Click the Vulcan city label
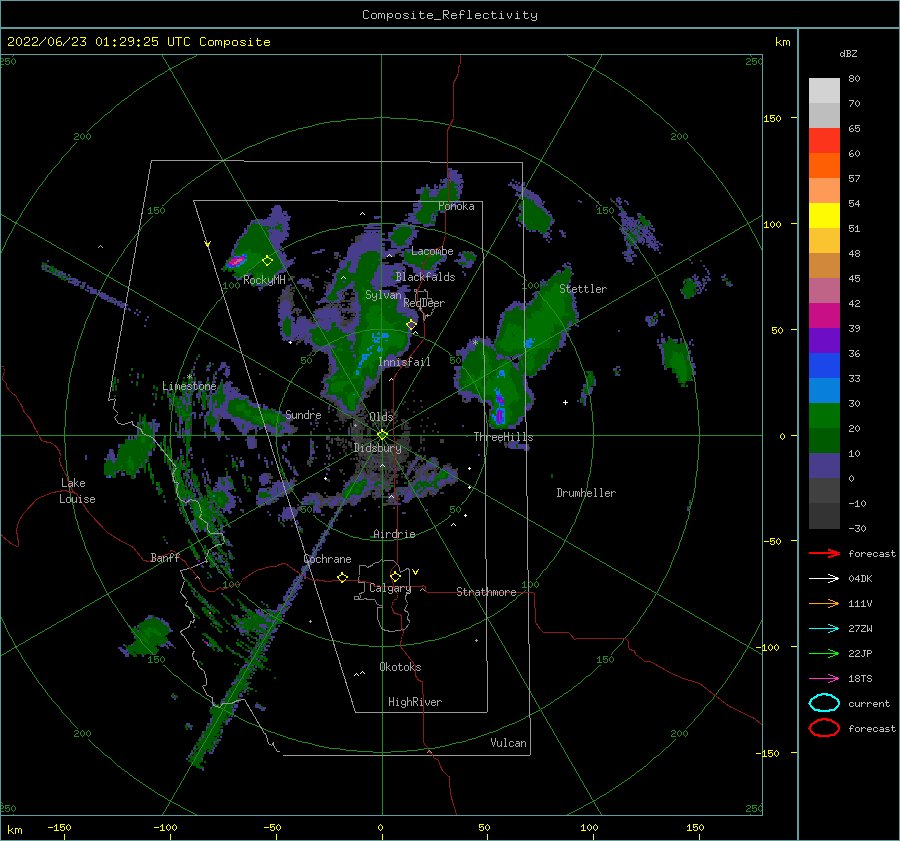Viewport: 900px width, 841px height. point(509,742)
